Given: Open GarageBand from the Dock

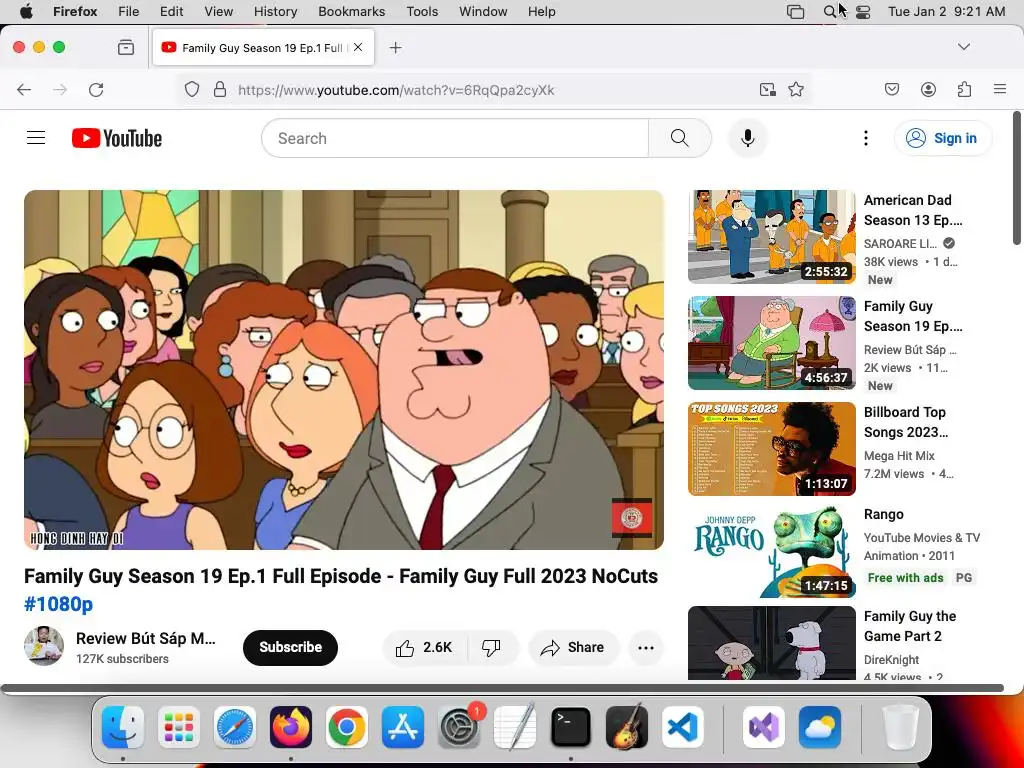Looking at the screenshot, I should coord(627,727).
